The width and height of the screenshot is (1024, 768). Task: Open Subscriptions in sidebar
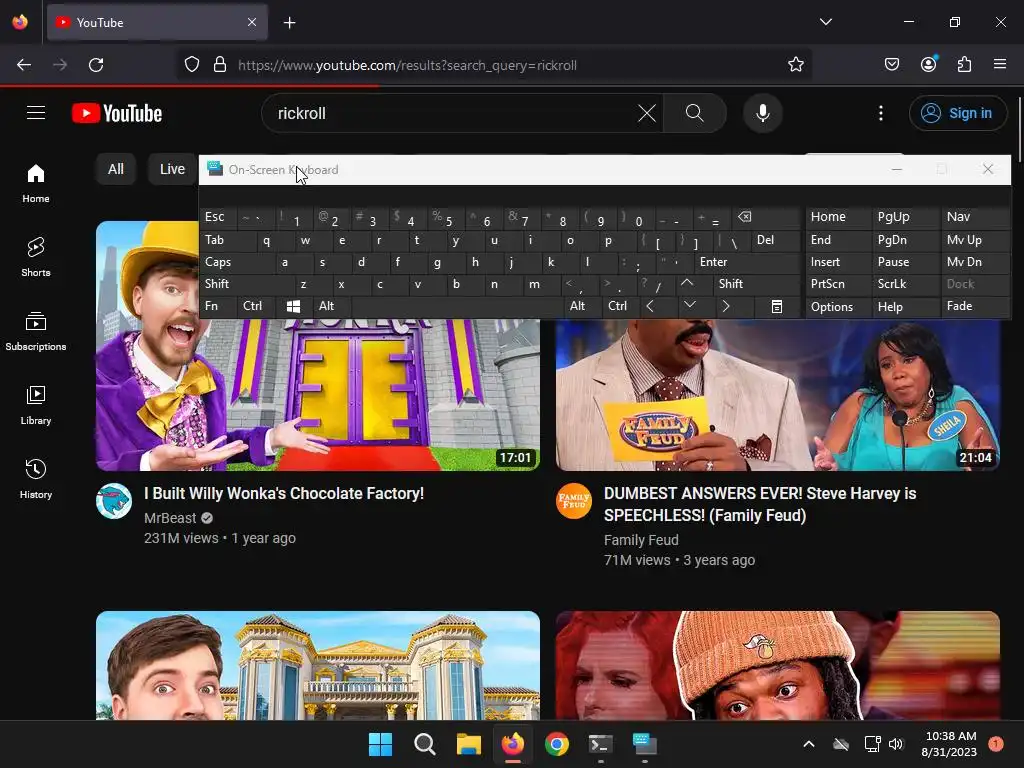click(36, 331)
